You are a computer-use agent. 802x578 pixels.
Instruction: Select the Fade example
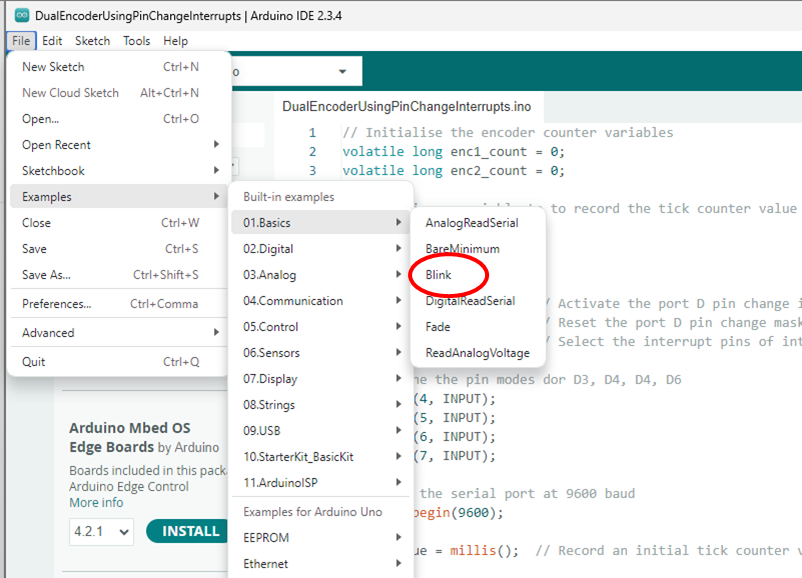438,327
